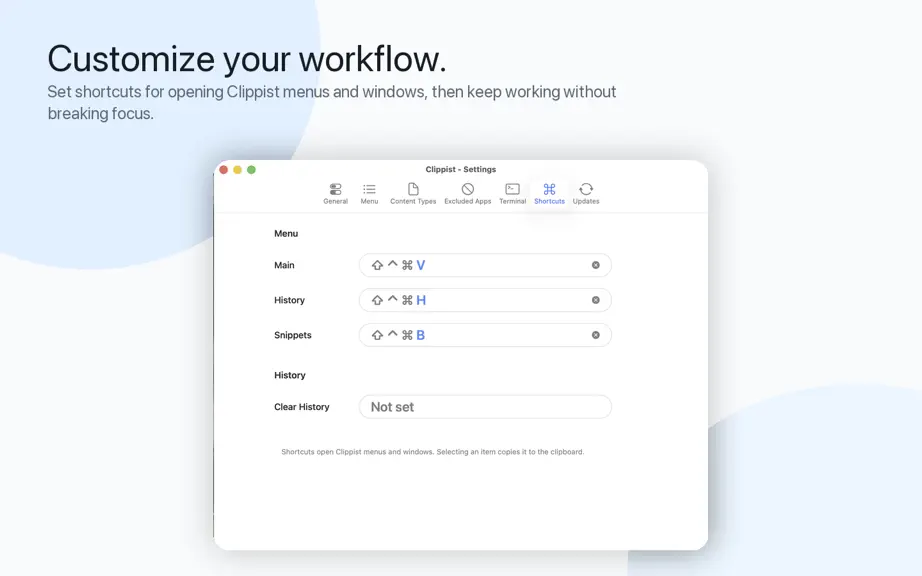Click the Snippets shortcut recorder field

[x=485, y=335]
